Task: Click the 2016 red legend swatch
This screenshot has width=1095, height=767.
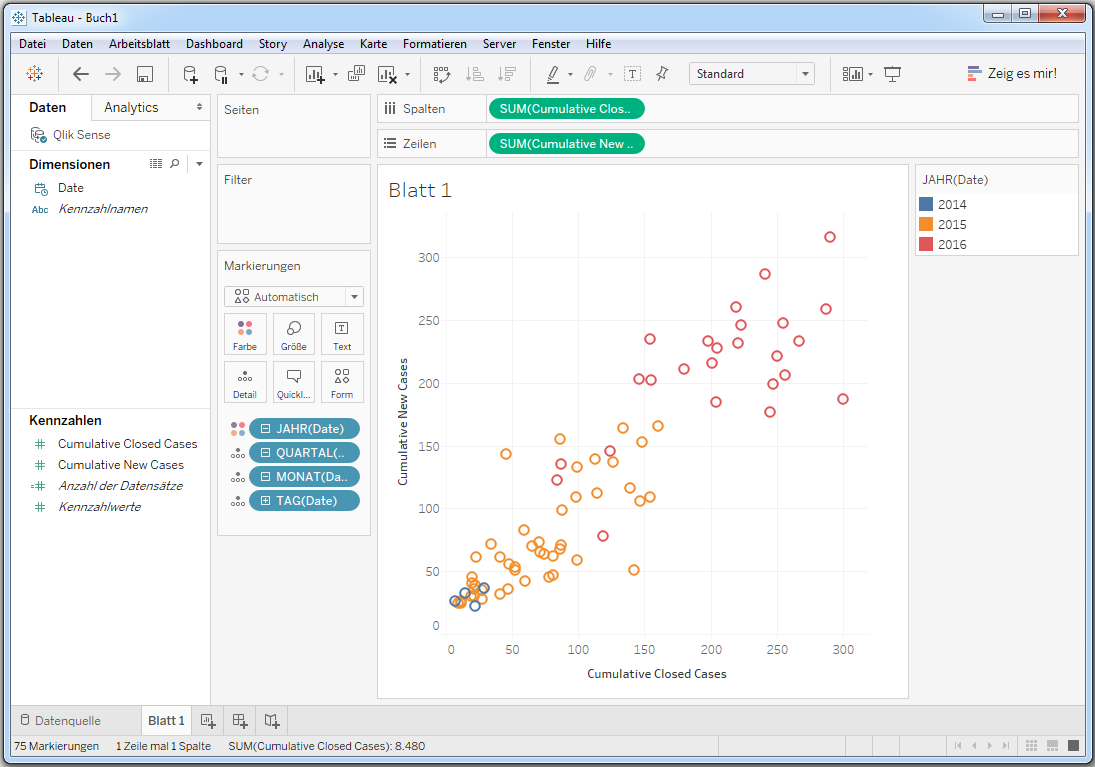Action: pyautogui.click(x=926, y=244)
